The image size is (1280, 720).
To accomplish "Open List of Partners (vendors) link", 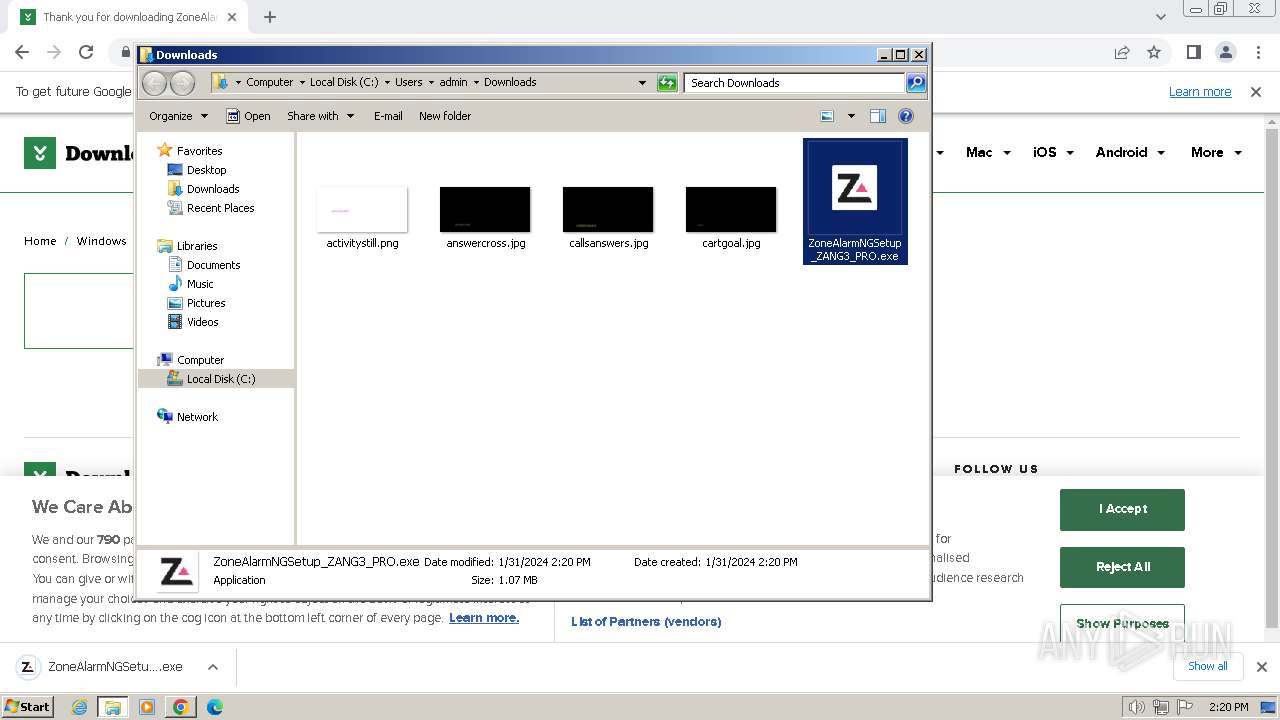I will point(646,622).
